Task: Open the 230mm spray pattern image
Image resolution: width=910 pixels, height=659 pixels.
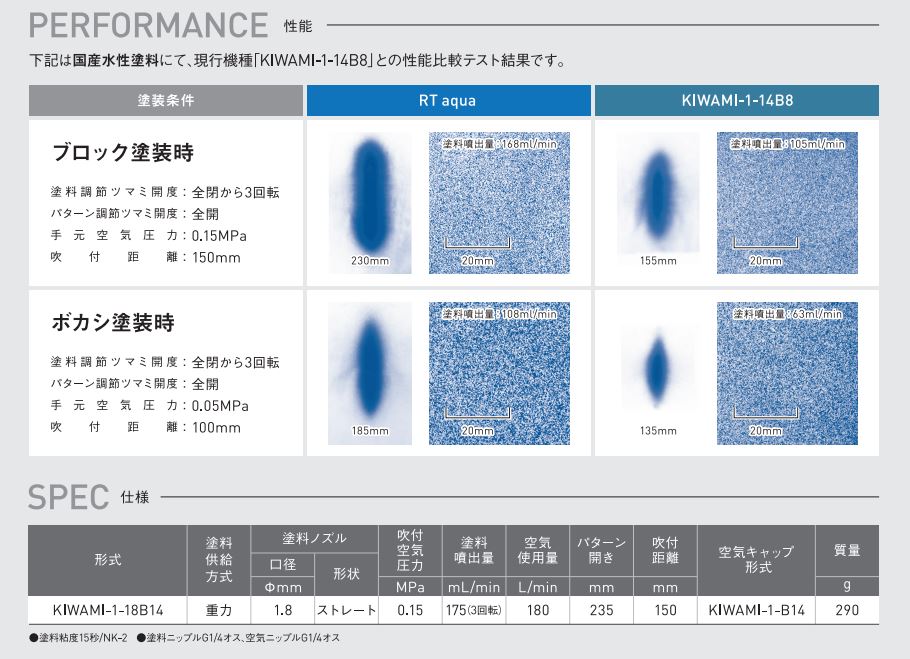Action: click(x=370, y=203)
